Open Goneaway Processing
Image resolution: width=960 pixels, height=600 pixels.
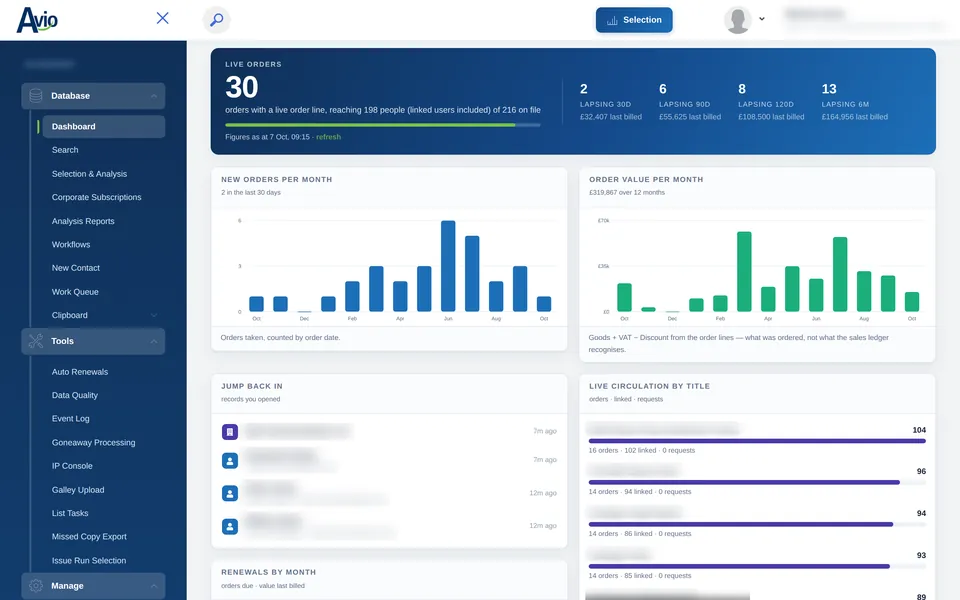pos(93,443)
